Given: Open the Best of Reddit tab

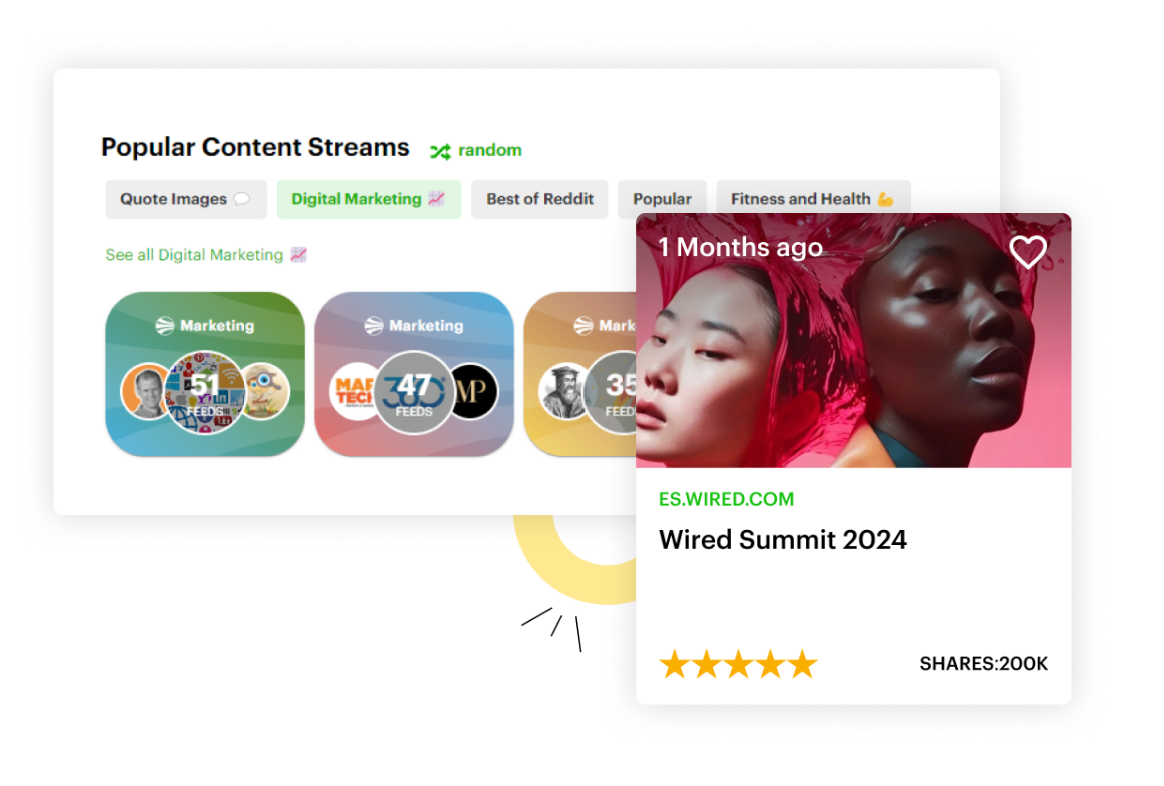Looking at the screenshot, I should [540, 199].
